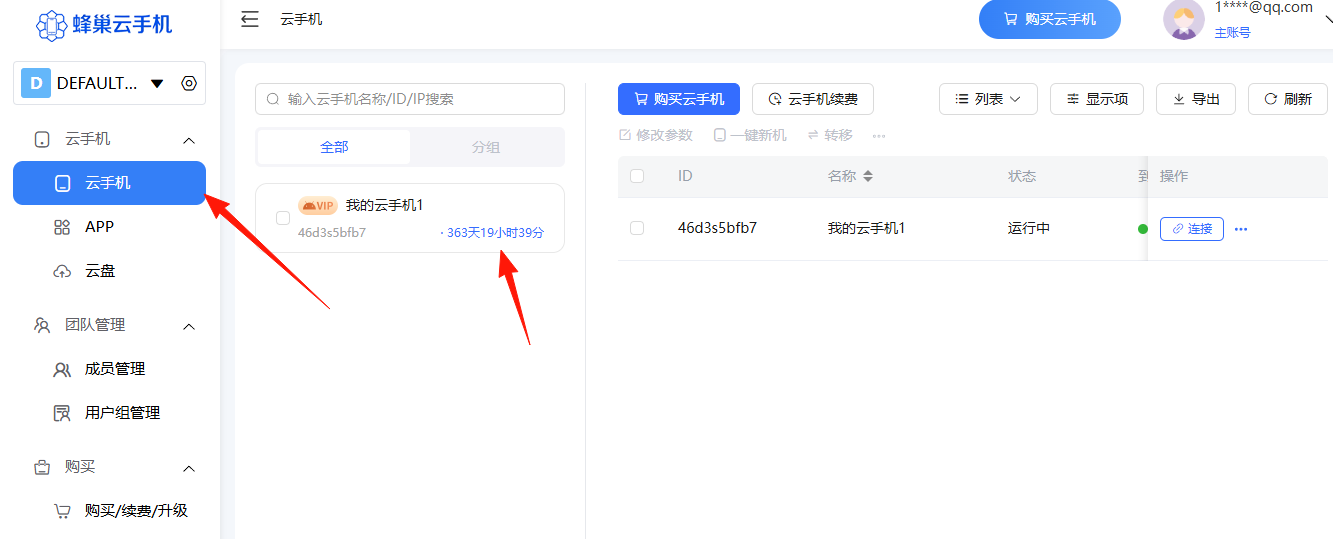Collapse the 团队管理 sidebar section
Image resolution: width=1333 pixels, height=539 pixels.
(x=189, y=326)
